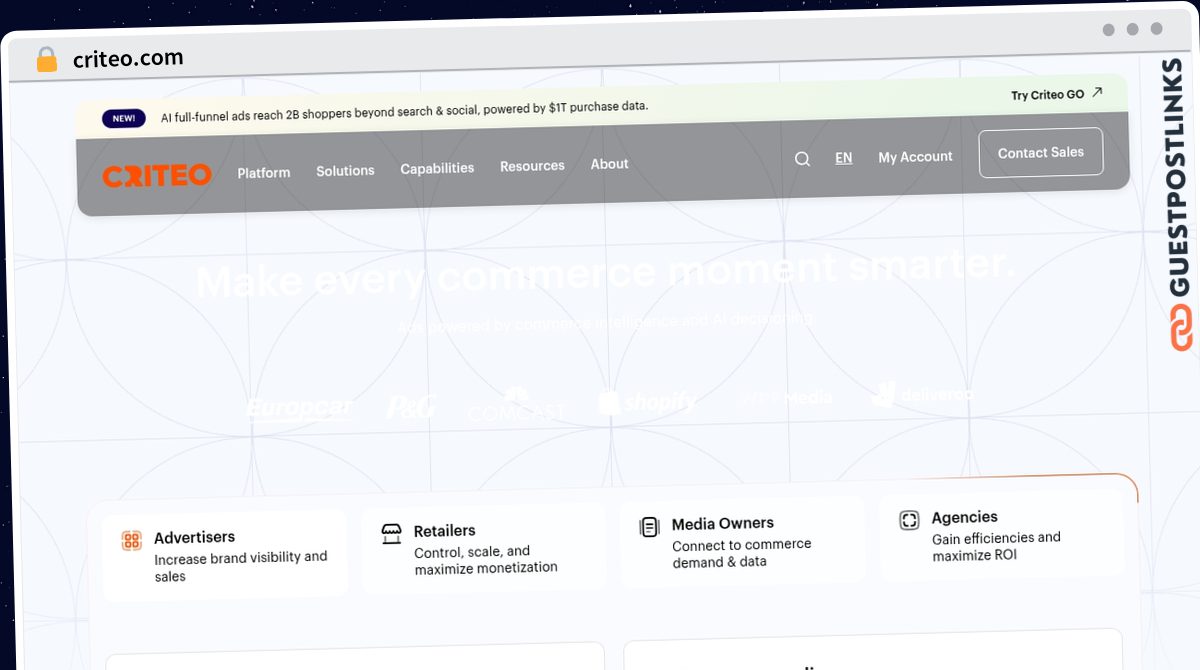This screenshot has width=1200, height=670.
Task: Click the P&G logo
Action: [411, 406]
